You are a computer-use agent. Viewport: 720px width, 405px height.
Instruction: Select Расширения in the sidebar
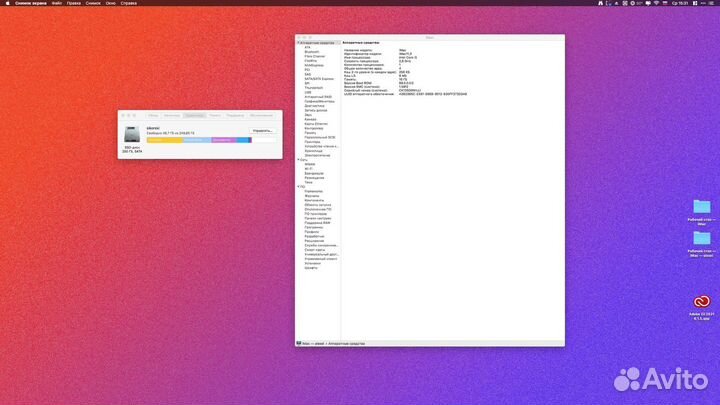pyautogui.click(x=314, y=241)
